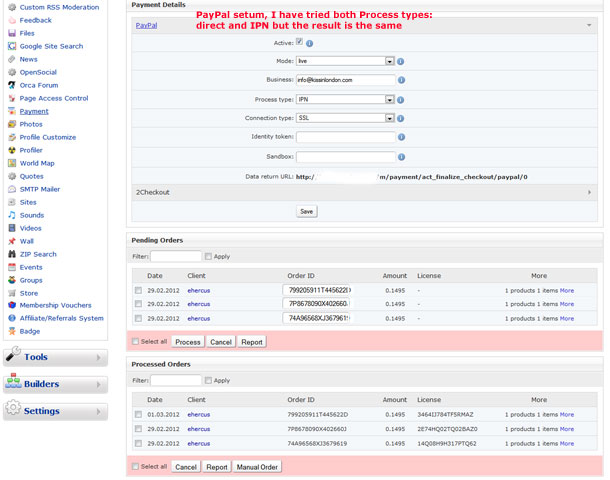The image size is (610, 480).
Task: Click the Manual Order button
Action: coord(257,467)
